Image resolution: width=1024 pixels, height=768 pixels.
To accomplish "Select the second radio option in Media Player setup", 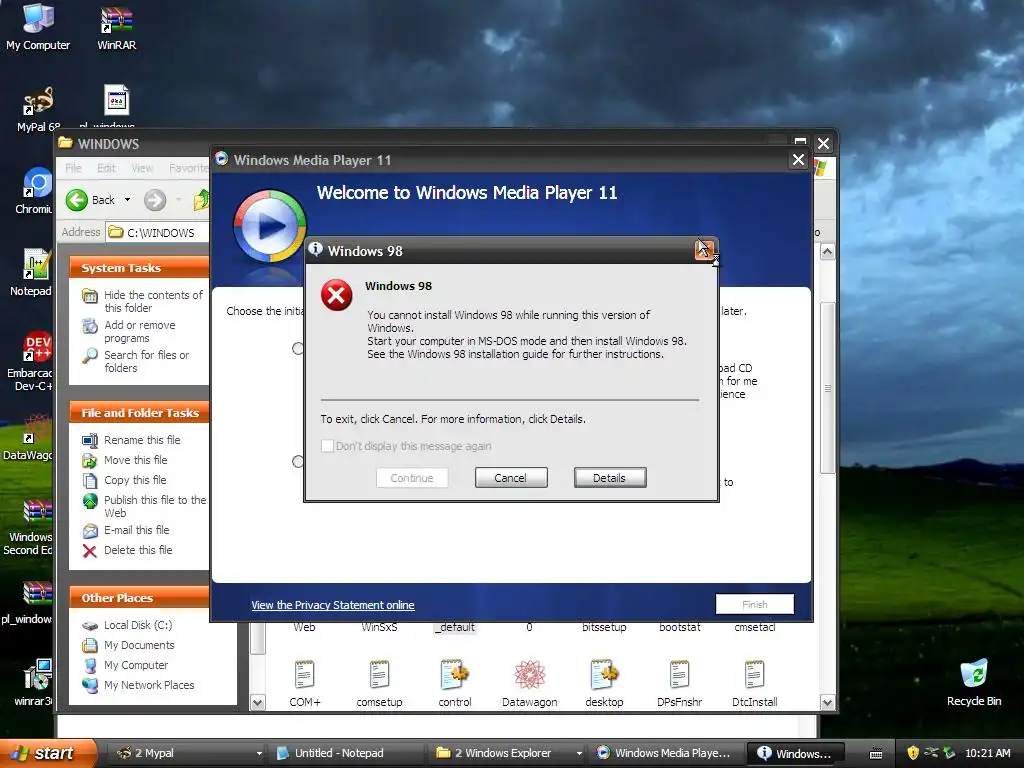I will coord(298,462).
